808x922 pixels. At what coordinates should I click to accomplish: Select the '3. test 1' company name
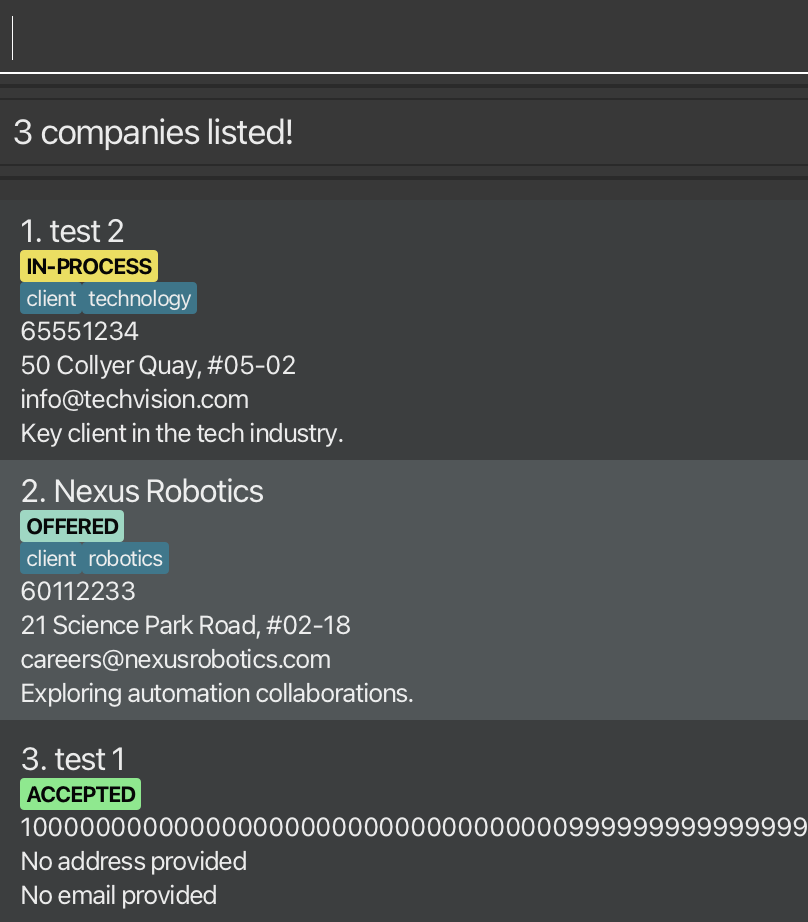pyautogui.click(x=73, y=759)
